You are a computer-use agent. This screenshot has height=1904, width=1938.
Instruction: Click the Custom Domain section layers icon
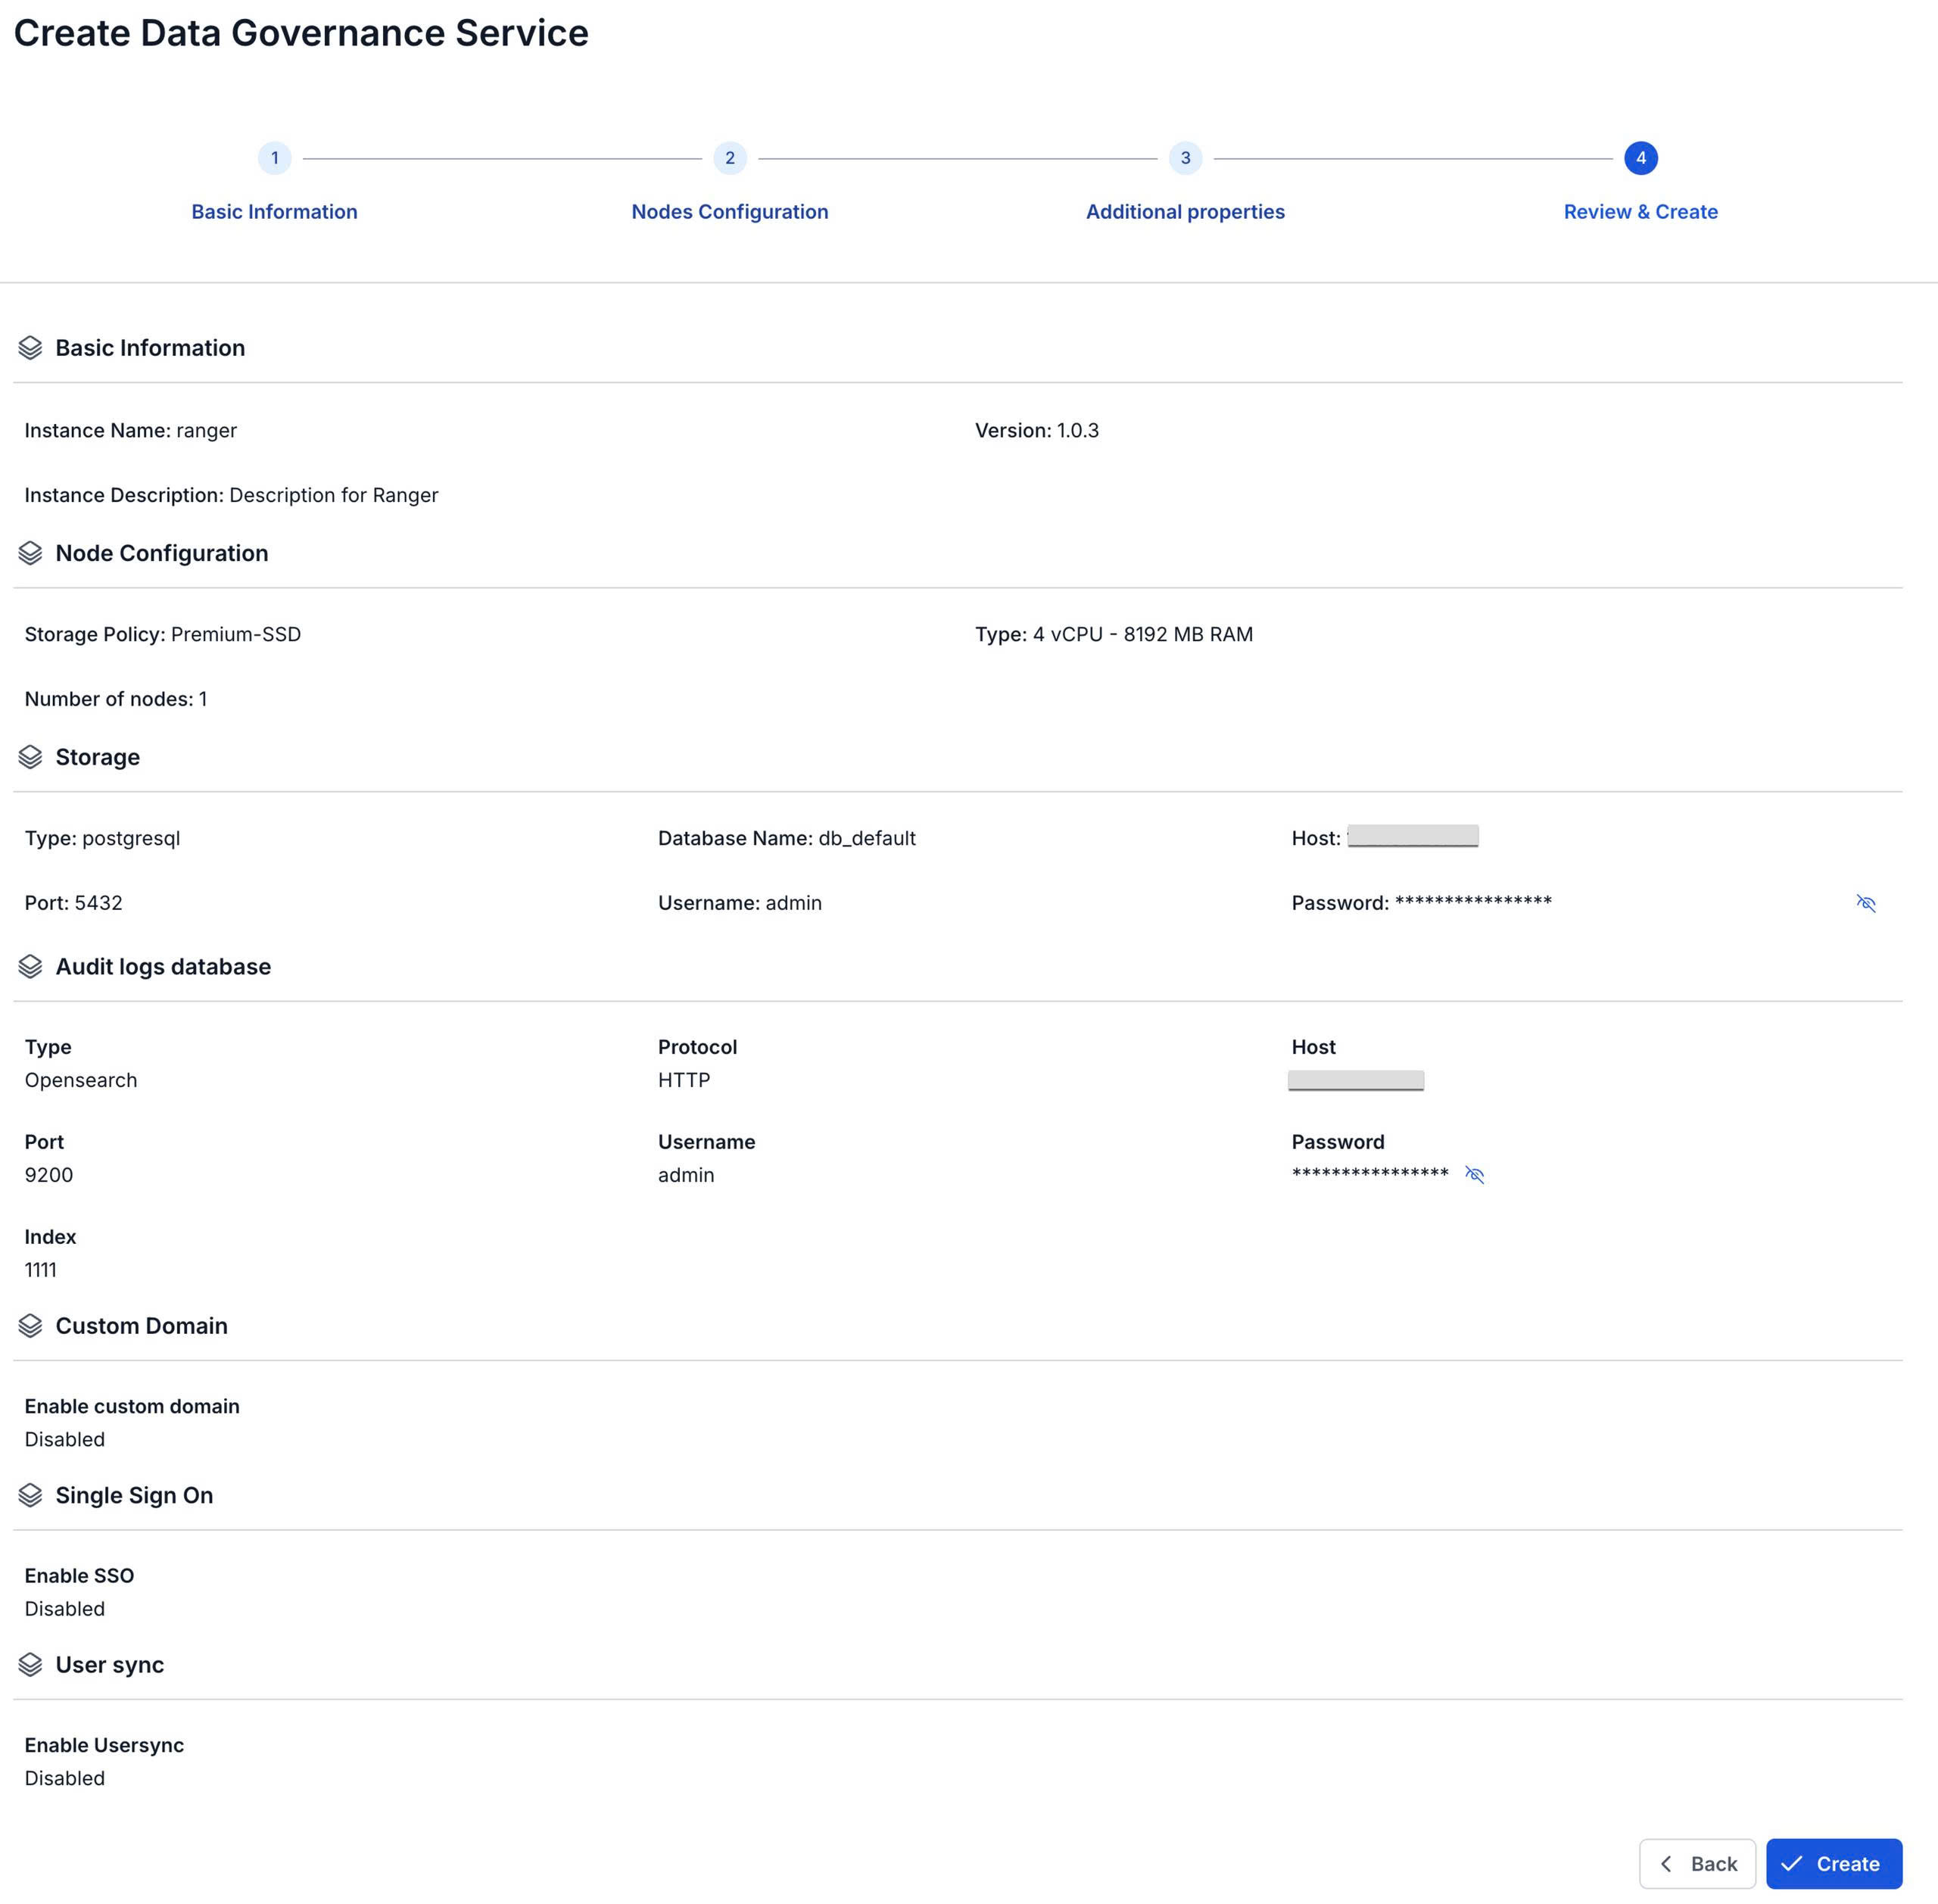(x=30, y=1326)
